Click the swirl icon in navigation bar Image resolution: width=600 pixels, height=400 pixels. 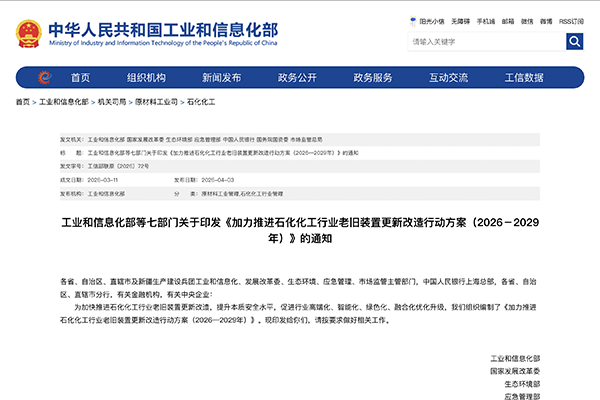pyautogui.click(x=44, y=78)
